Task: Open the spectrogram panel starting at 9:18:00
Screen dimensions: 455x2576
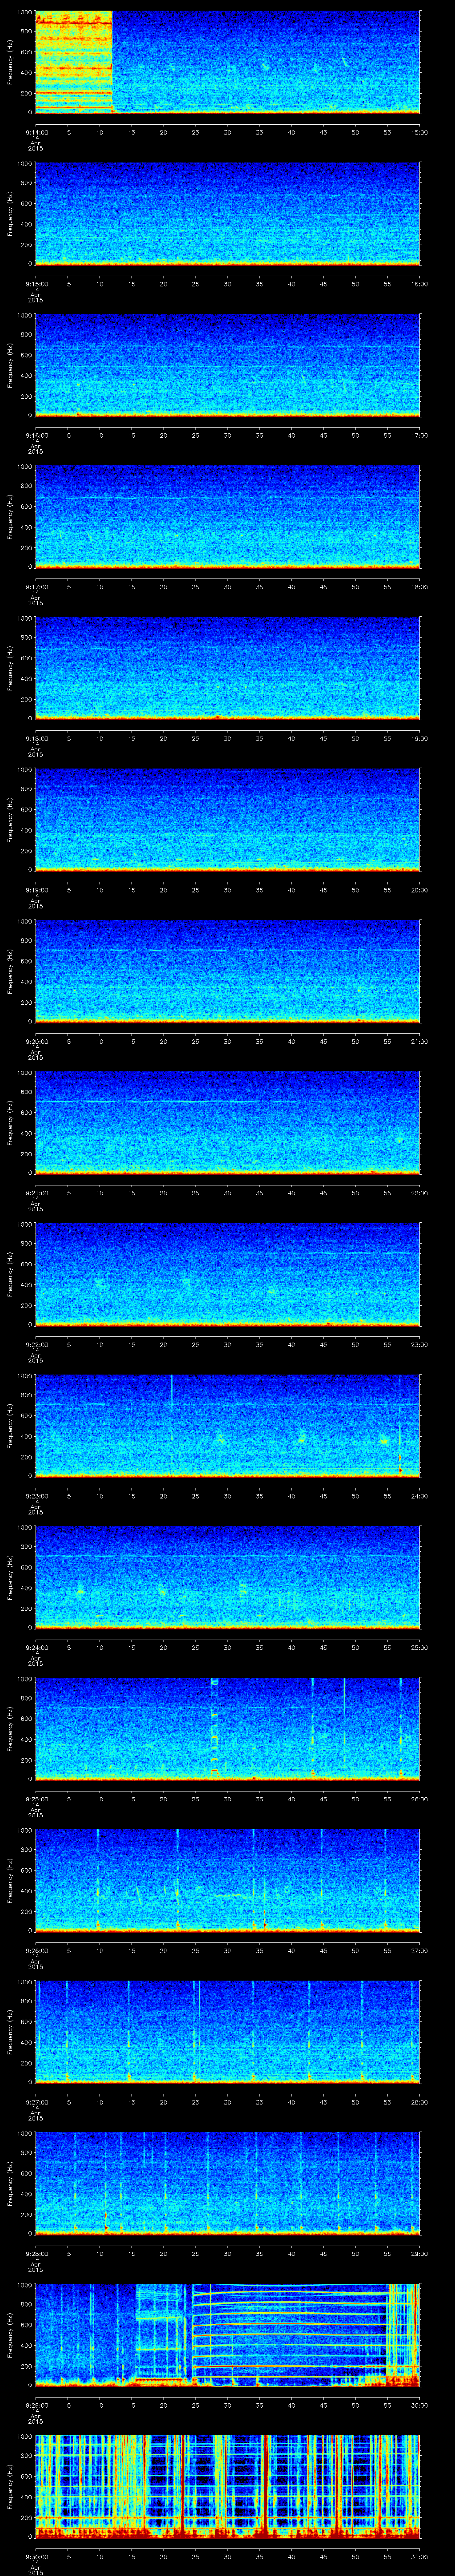Action: click(x=228, y=668)
